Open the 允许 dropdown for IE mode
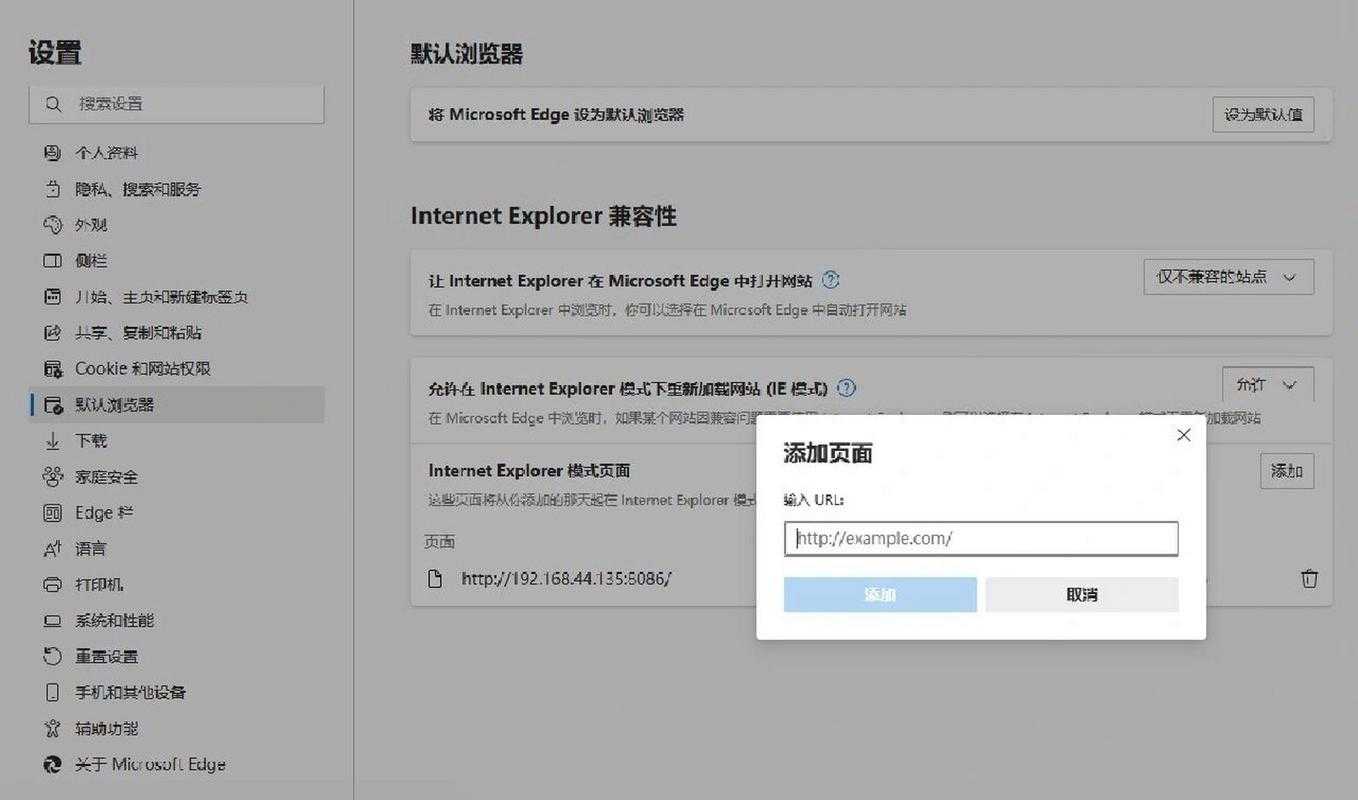Screen dimensions: 1358x800 (1268, 385)
